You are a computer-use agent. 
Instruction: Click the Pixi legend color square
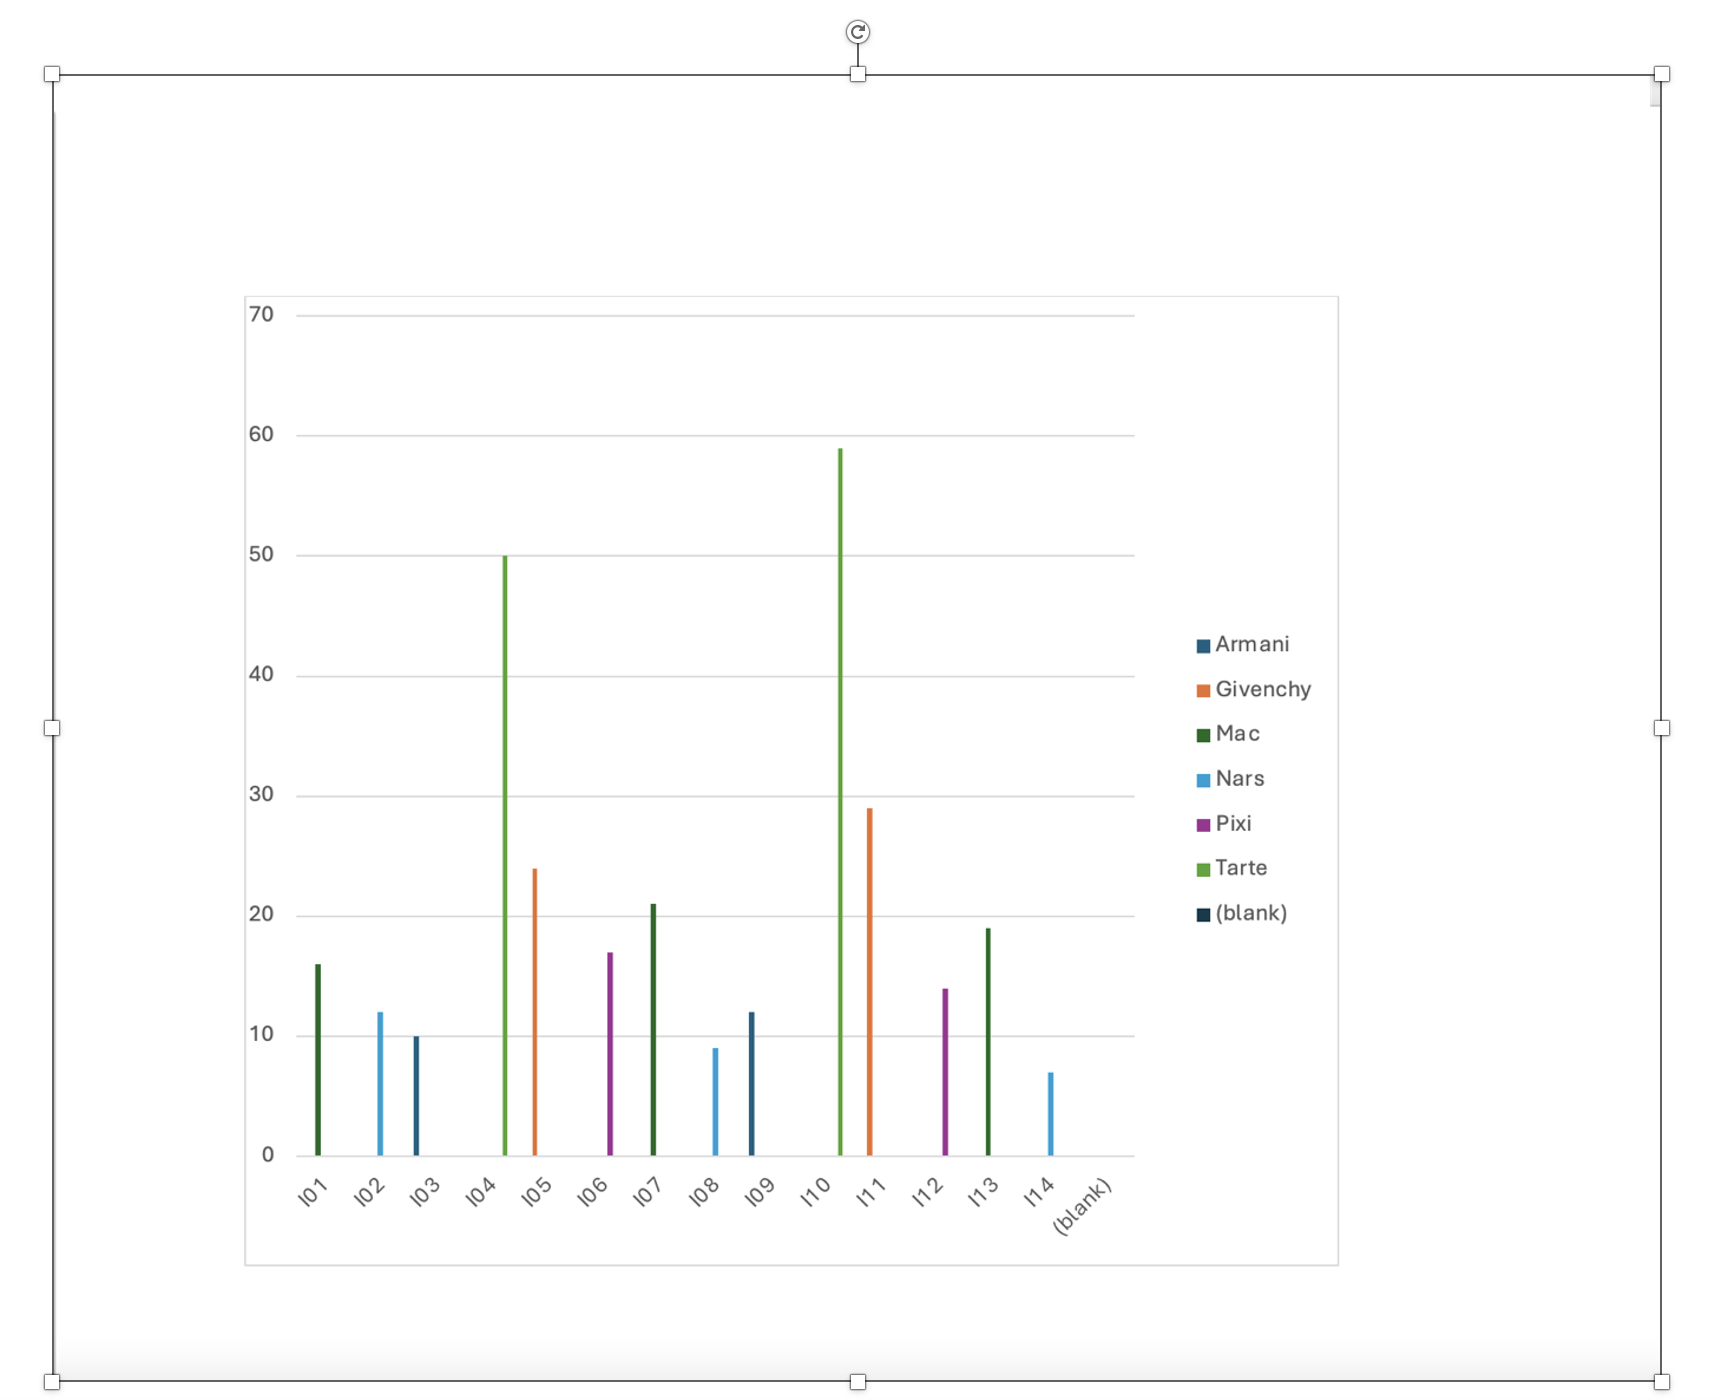[x=1203, y=825]
